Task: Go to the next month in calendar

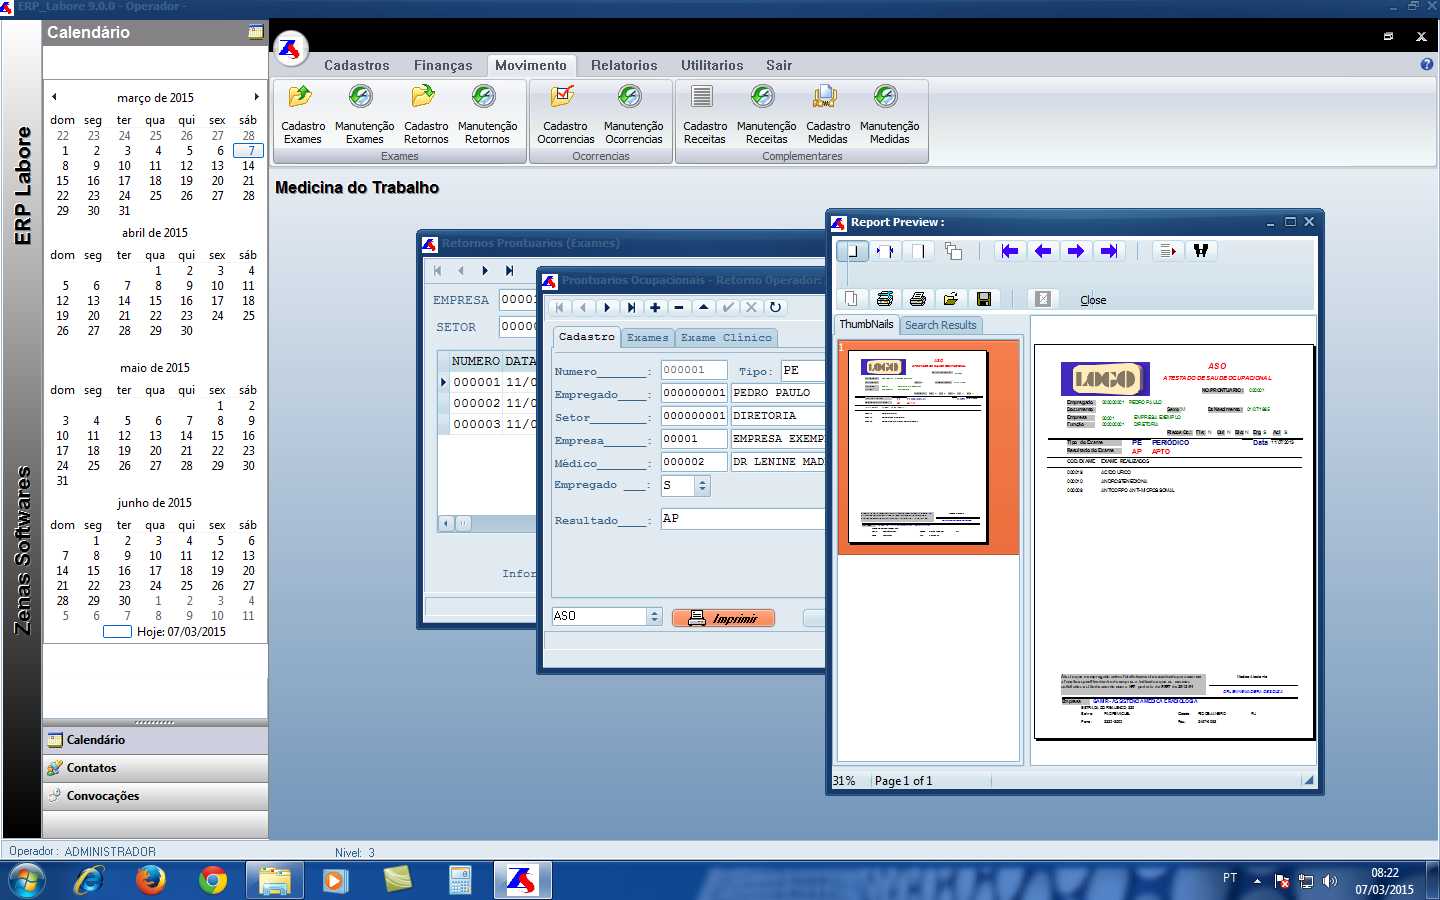Action: 256,97
